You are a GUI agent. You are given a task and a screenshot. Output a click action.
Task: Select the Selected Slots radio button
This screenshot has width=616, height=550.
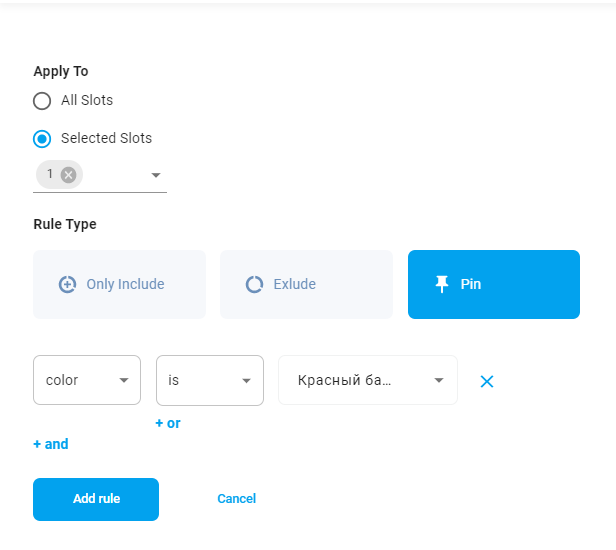pos(42,139)
